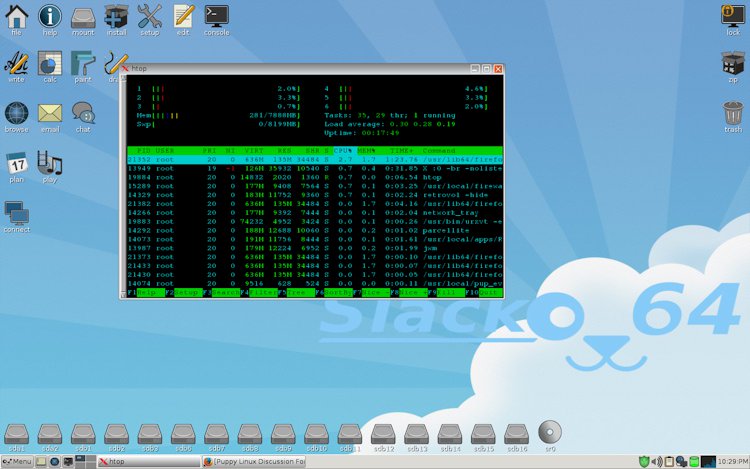Image resolution: width=750 pixels, height=469 pixels.
Task: Select process 14074 /usr/local/pup_ev row
Action: tap(315, 284)
